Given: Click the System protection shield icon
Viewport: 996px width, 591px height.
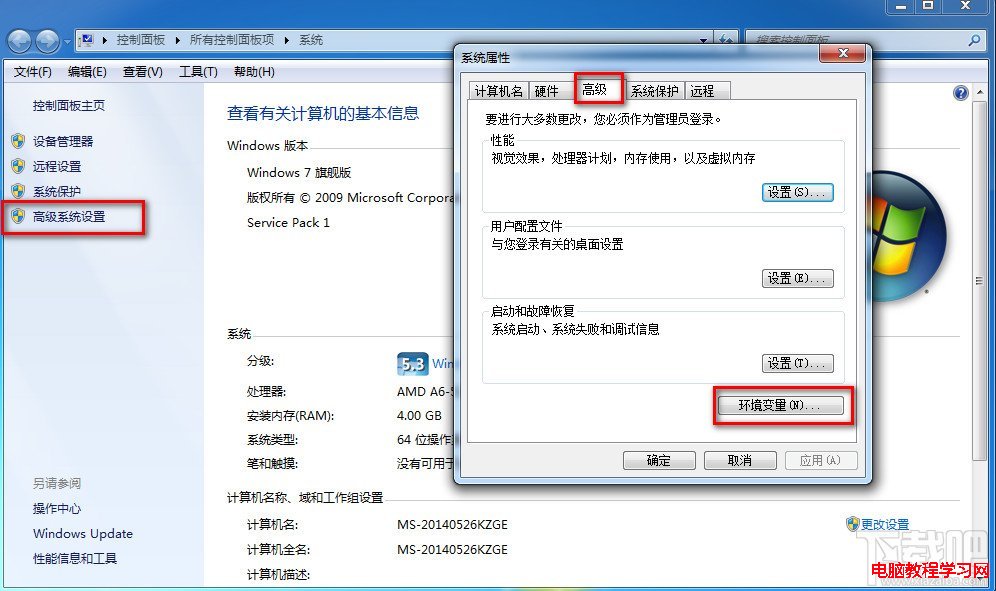Looking at the screenshot, I should click(x=18, y=191).
